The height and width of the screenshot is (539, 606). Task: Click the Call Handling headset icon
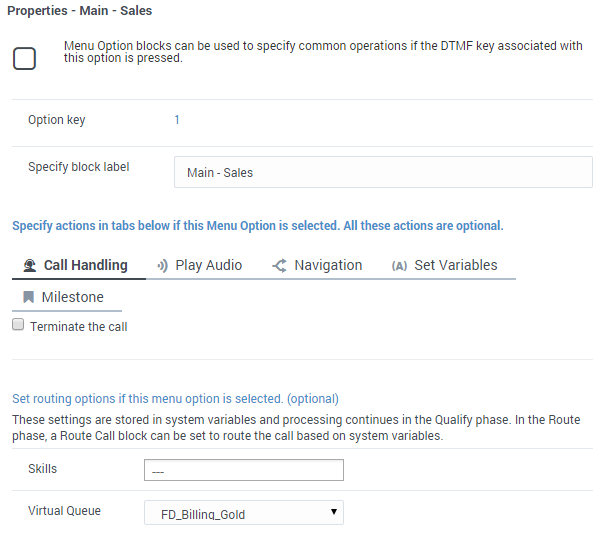coord(29,265)
